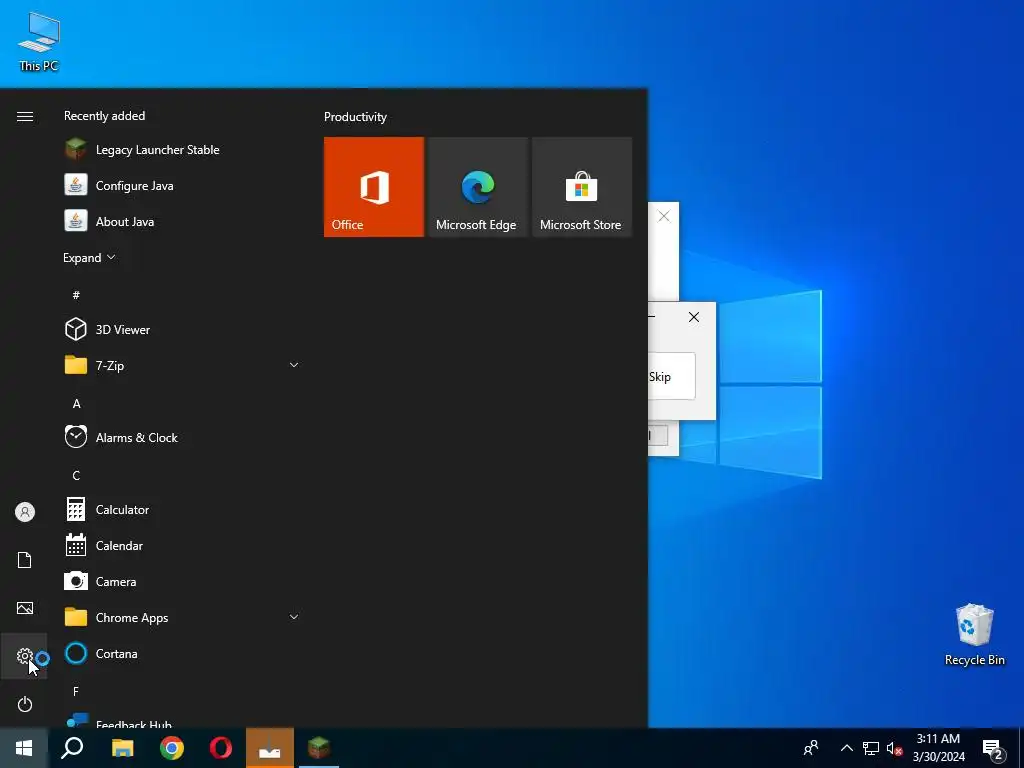Click muted volume icon in tray
The image size is (1024, 768).
894,748
